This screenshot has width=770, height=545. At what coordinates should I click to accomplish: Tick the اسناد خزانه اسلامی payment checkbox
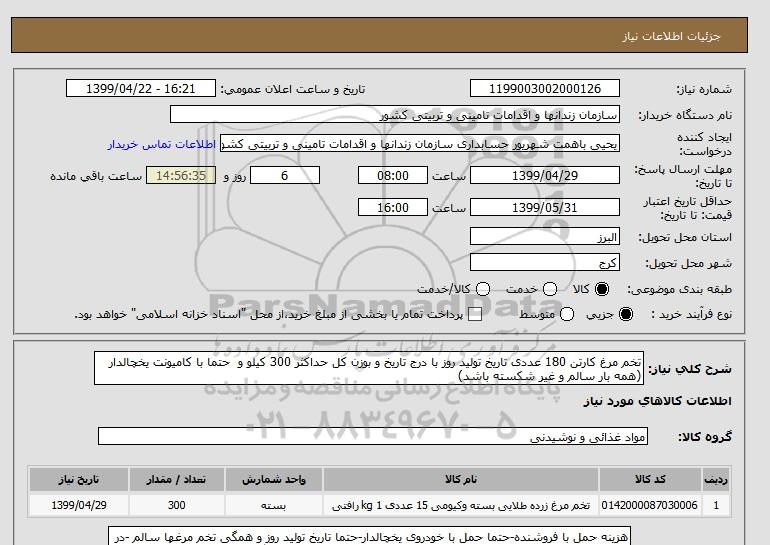click(475, 315)
